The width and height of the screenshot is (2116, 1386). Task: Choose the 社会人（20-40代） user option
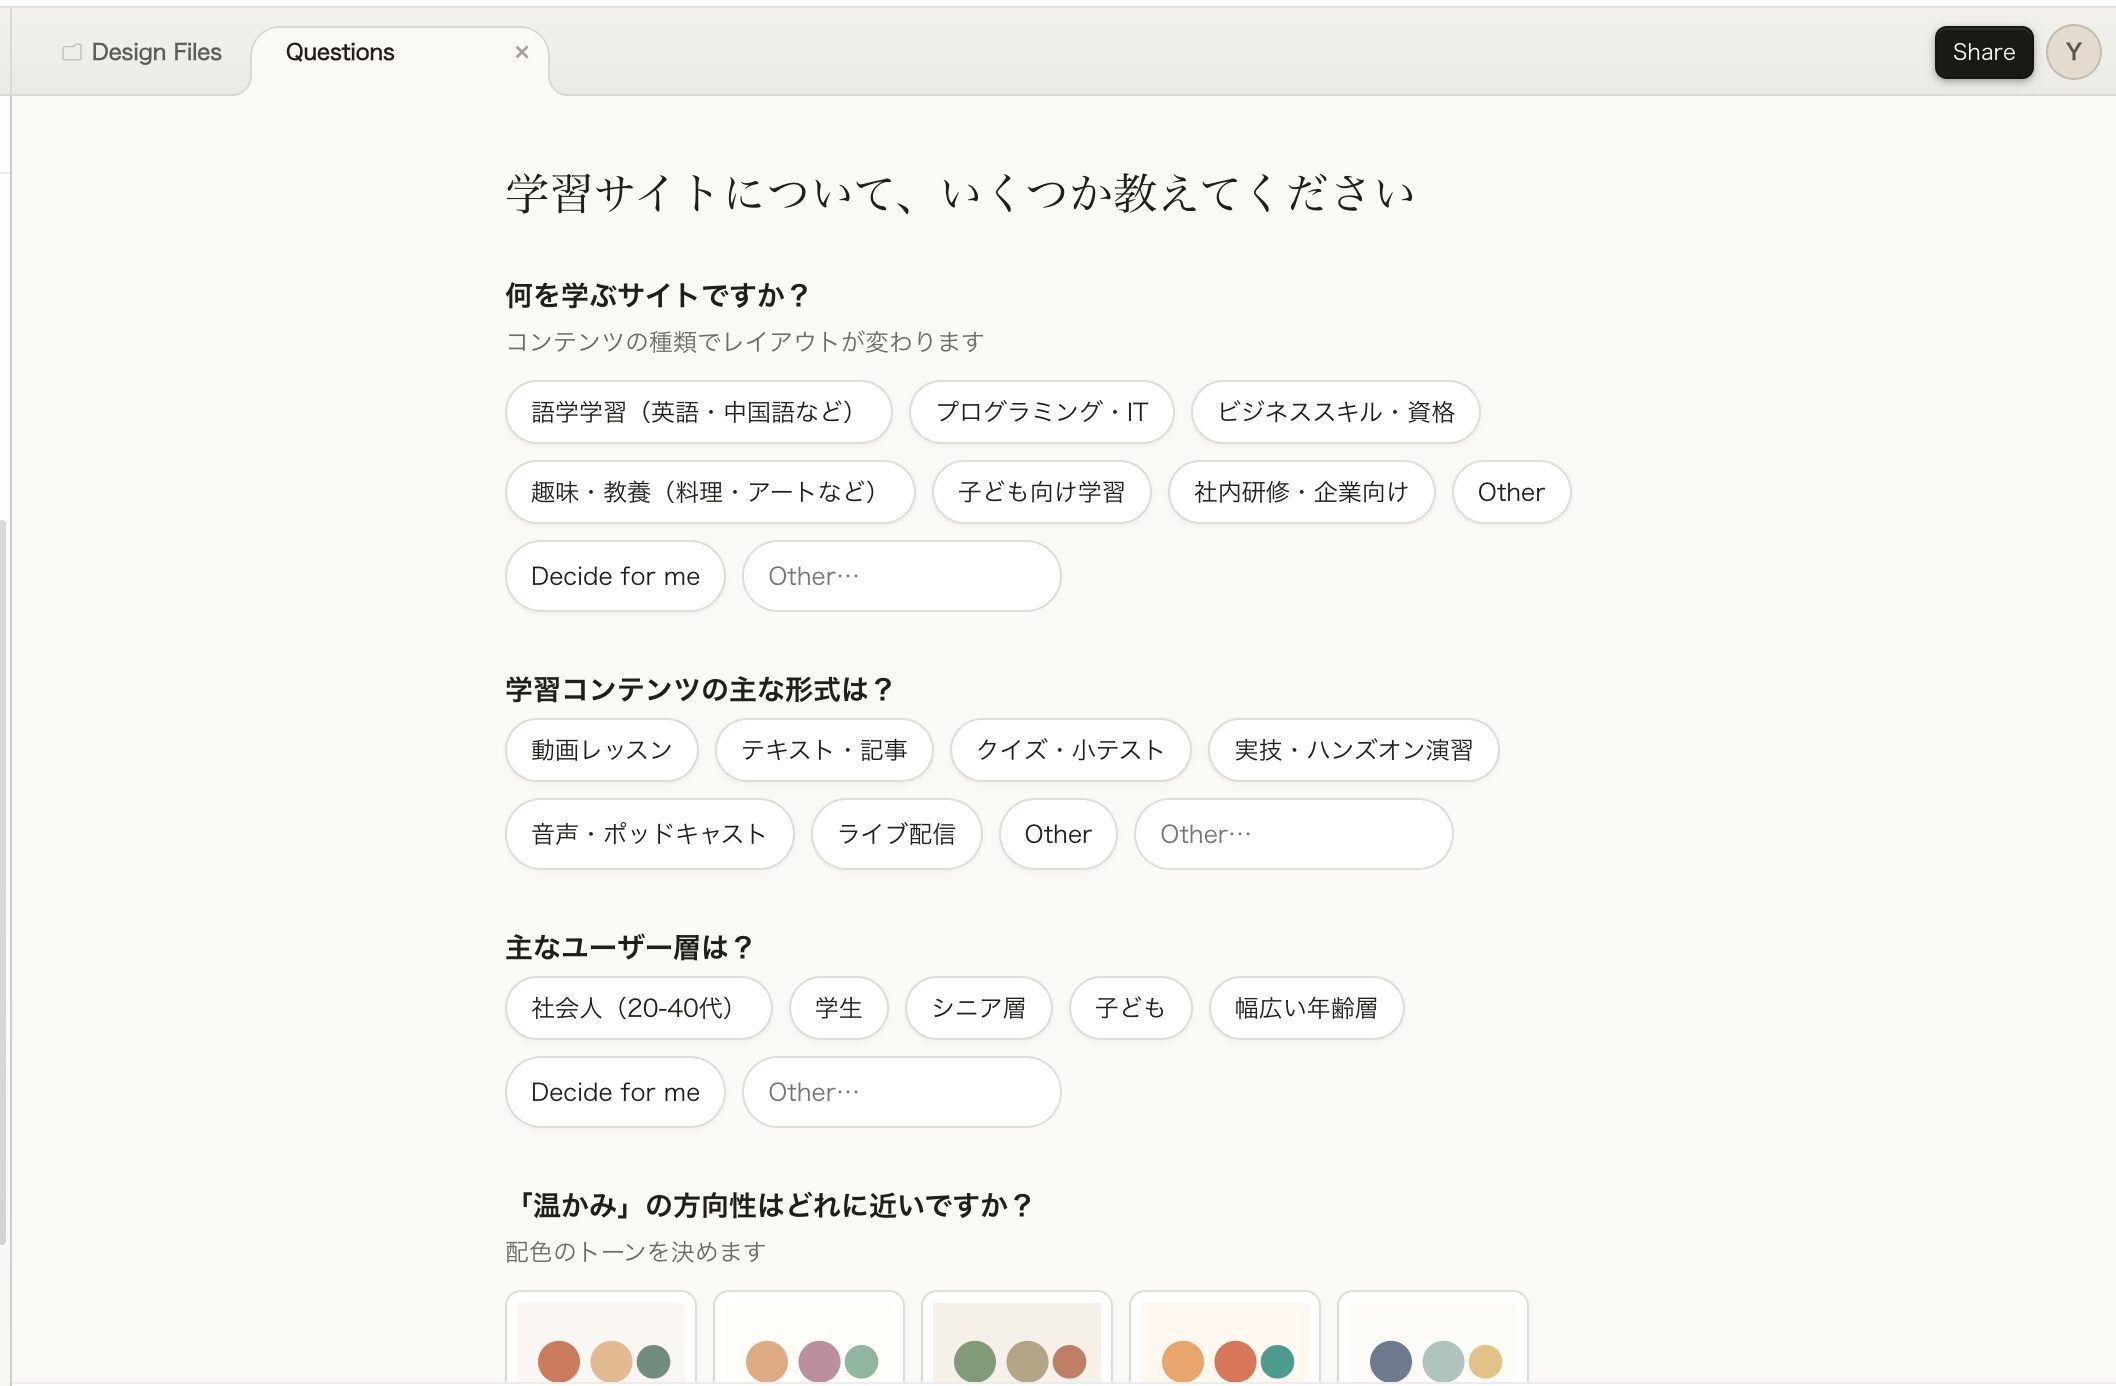click(637, 1008)
